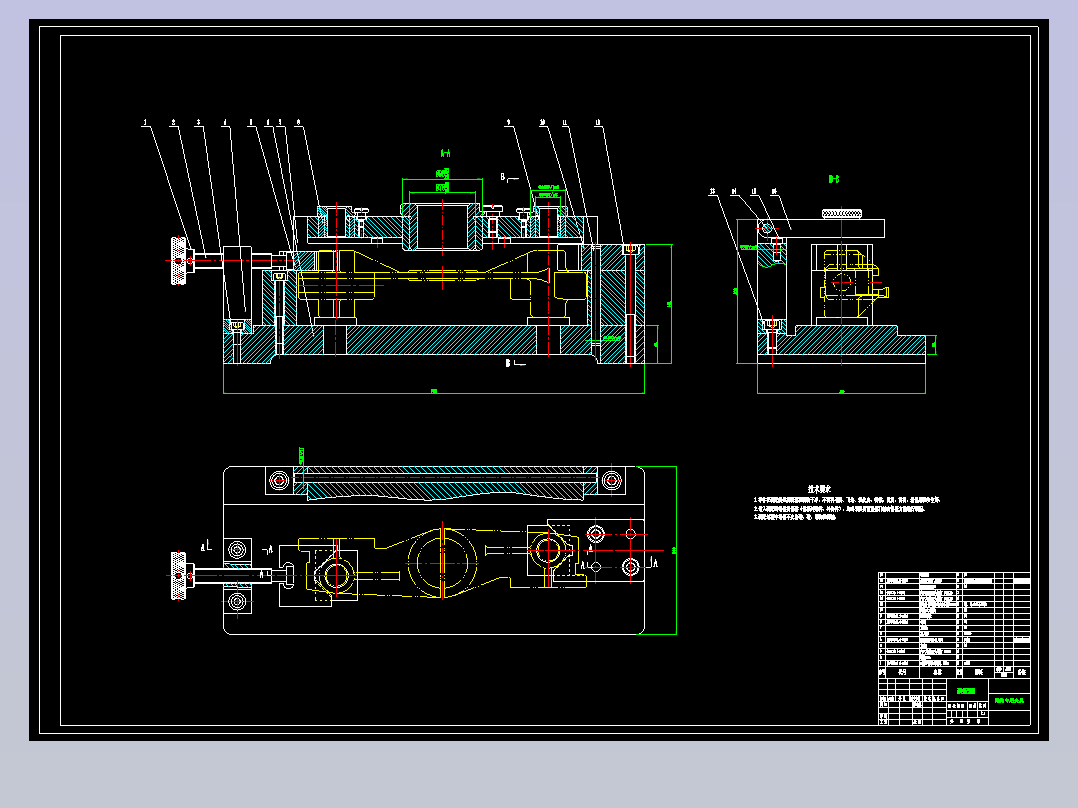Pick the knurled knob in the front section view
1078x808 pixels.
pyautogui.click(x=179, y=261)
